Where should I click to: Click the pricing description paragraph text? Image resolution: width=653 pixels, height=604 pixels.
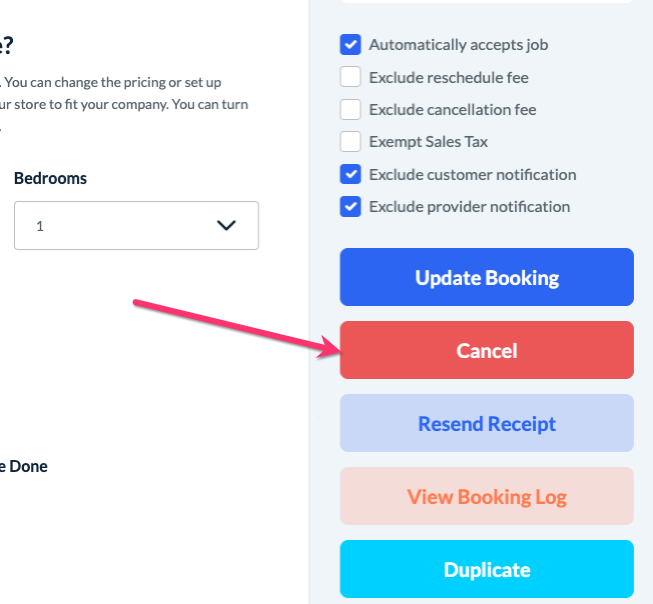pos(125,91)
